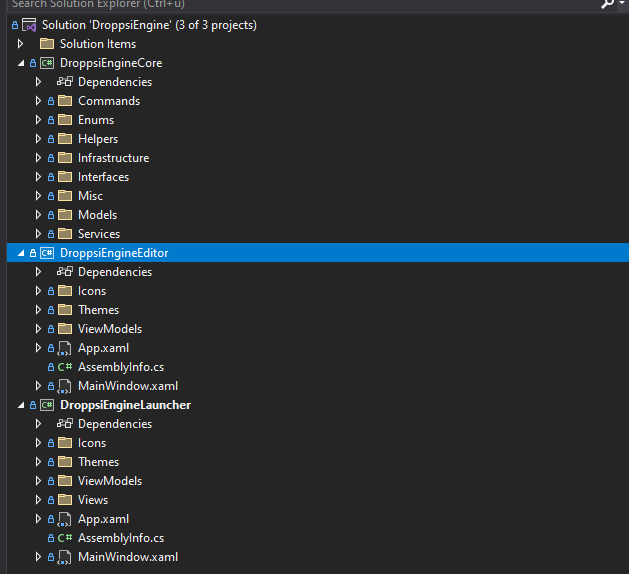Image resolution: width=629 pixels, height=574 pixels.
Task: Collapse the DroppsiEngineCore project
Action: [21, 63]
